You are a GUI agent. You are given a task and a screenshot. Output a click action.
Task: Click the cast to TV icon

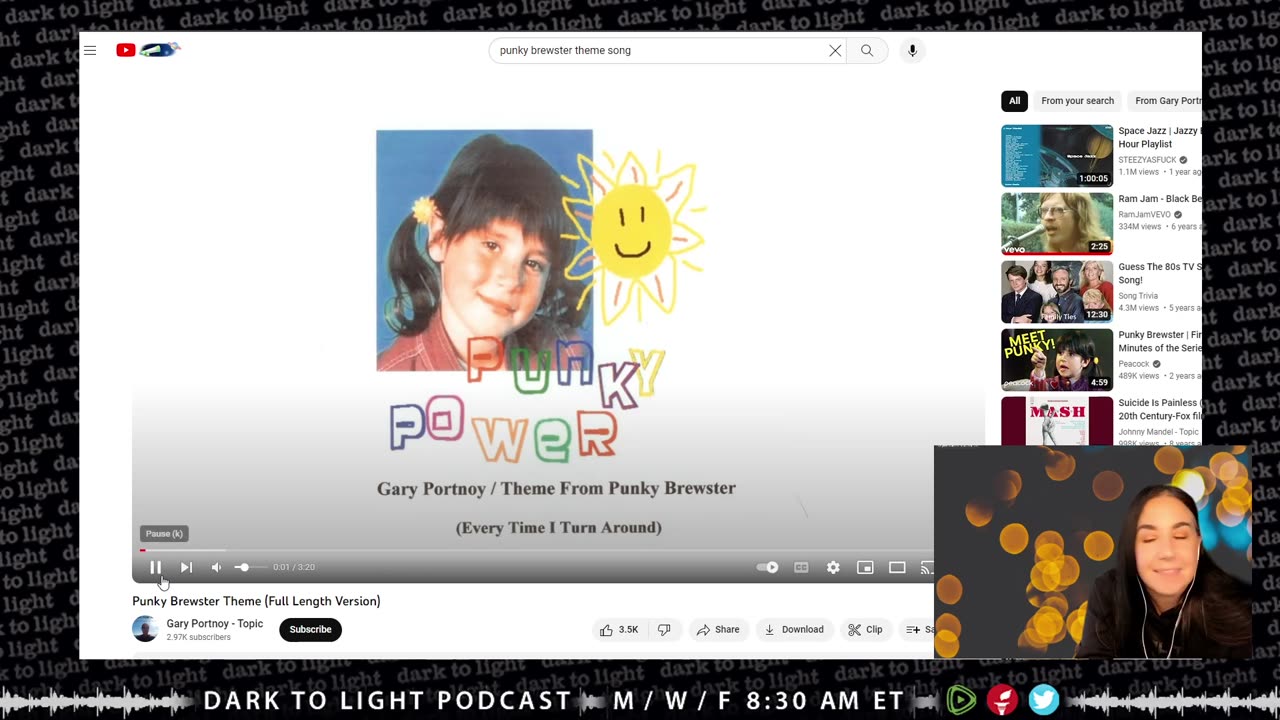926,567
